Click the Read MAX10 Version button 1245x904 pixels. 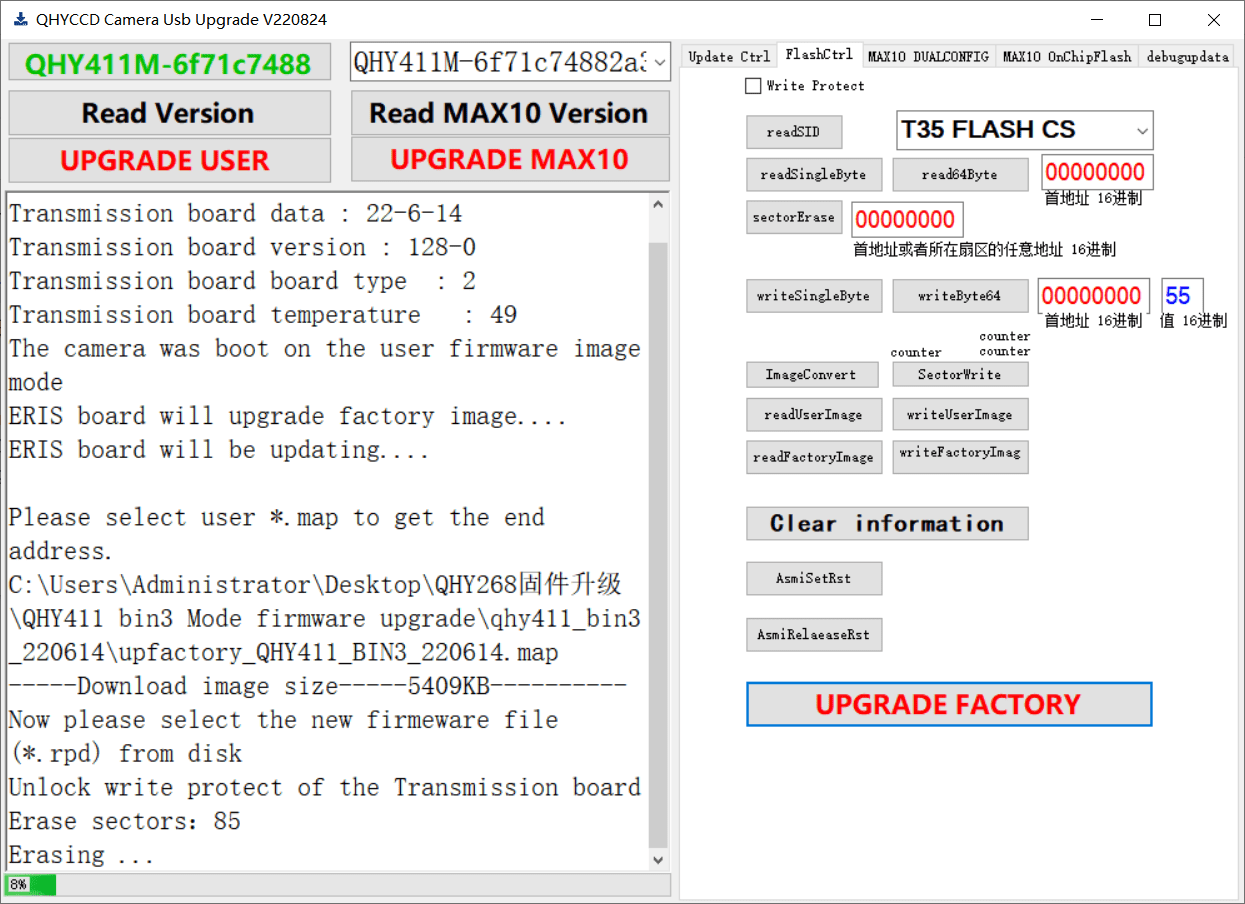pyautogui.click(x=510, y=113)
